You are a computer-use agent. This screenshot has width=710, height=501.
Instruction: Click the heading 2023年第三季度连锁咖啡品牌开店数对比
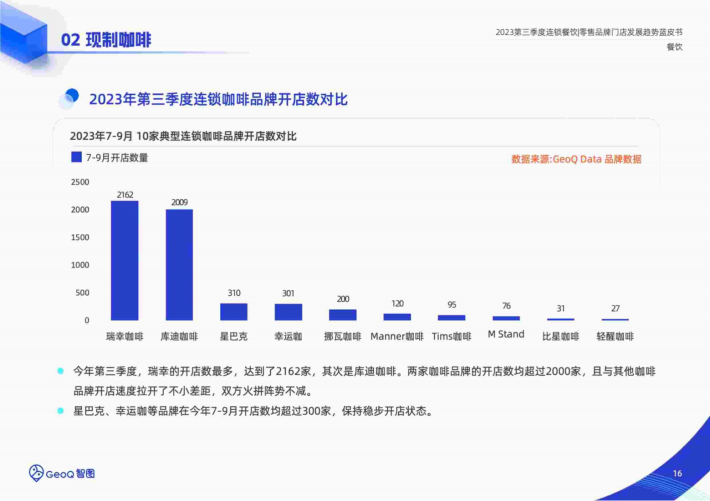pyautogui.click(x=218, y=99)
